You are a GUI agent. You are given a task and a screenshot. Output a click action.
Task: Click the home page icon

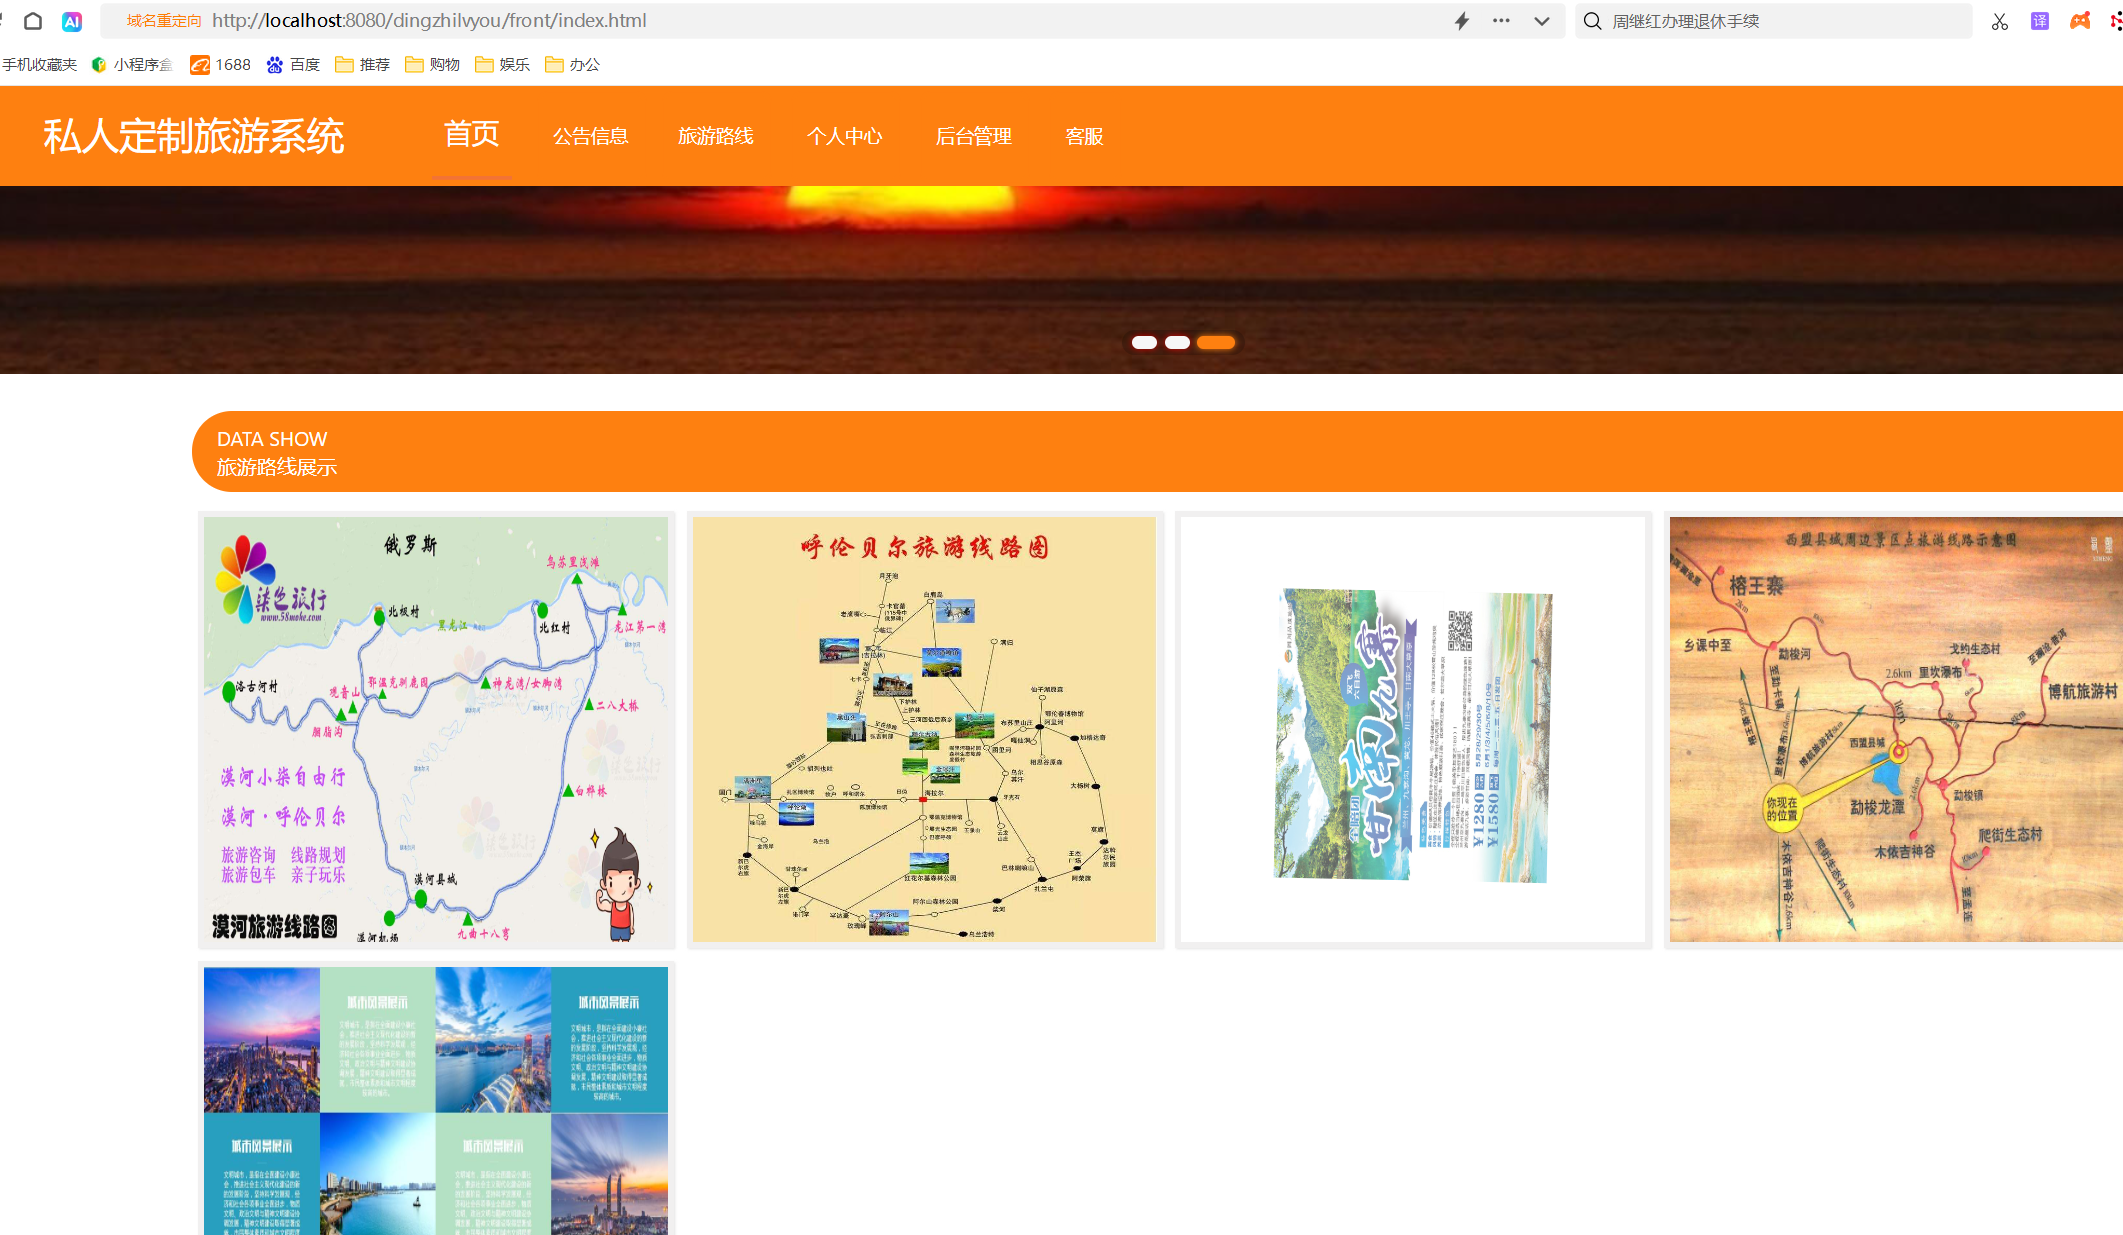(x=32, y=20)
